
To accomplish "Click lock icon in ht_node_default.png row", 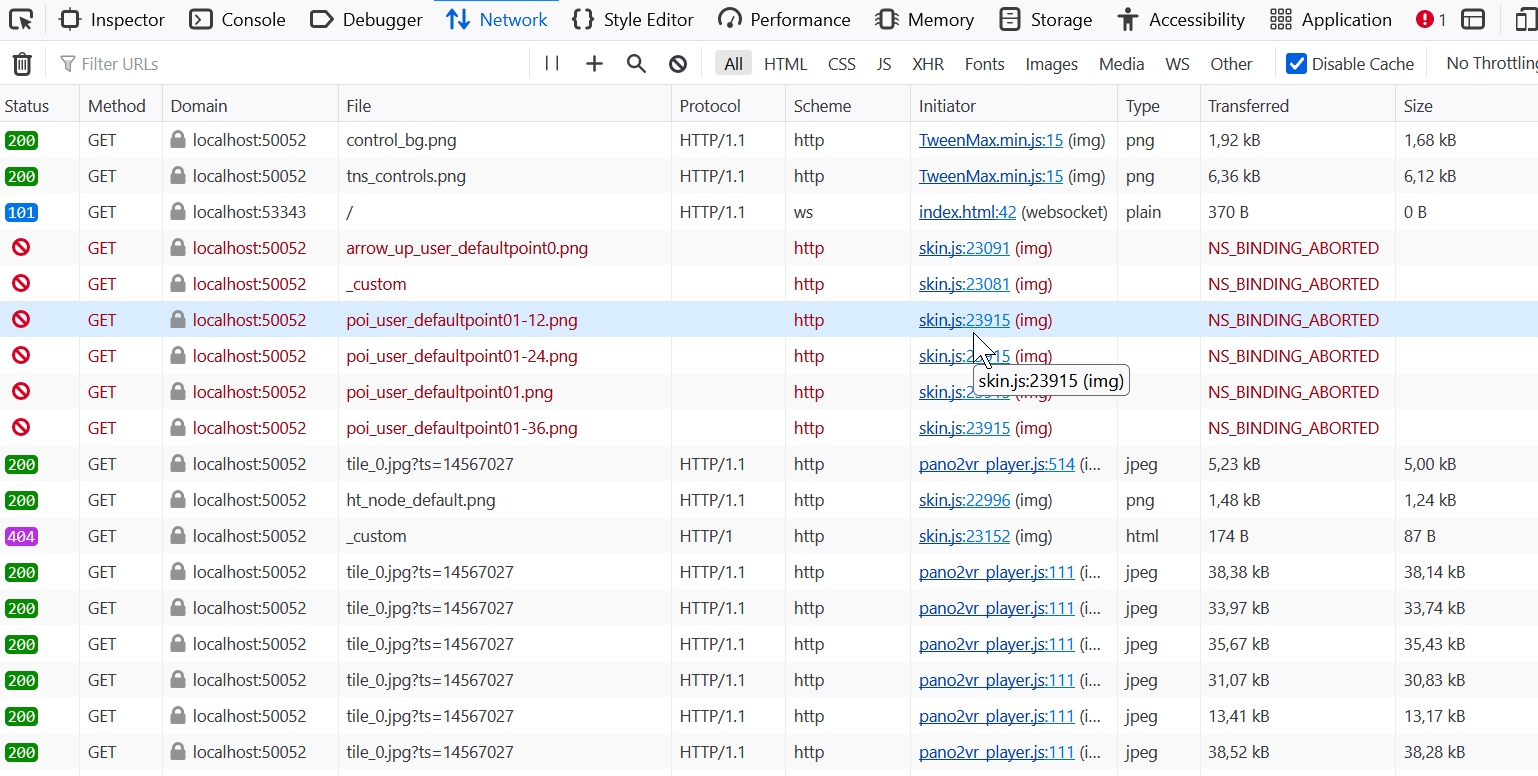I will 178,499.
